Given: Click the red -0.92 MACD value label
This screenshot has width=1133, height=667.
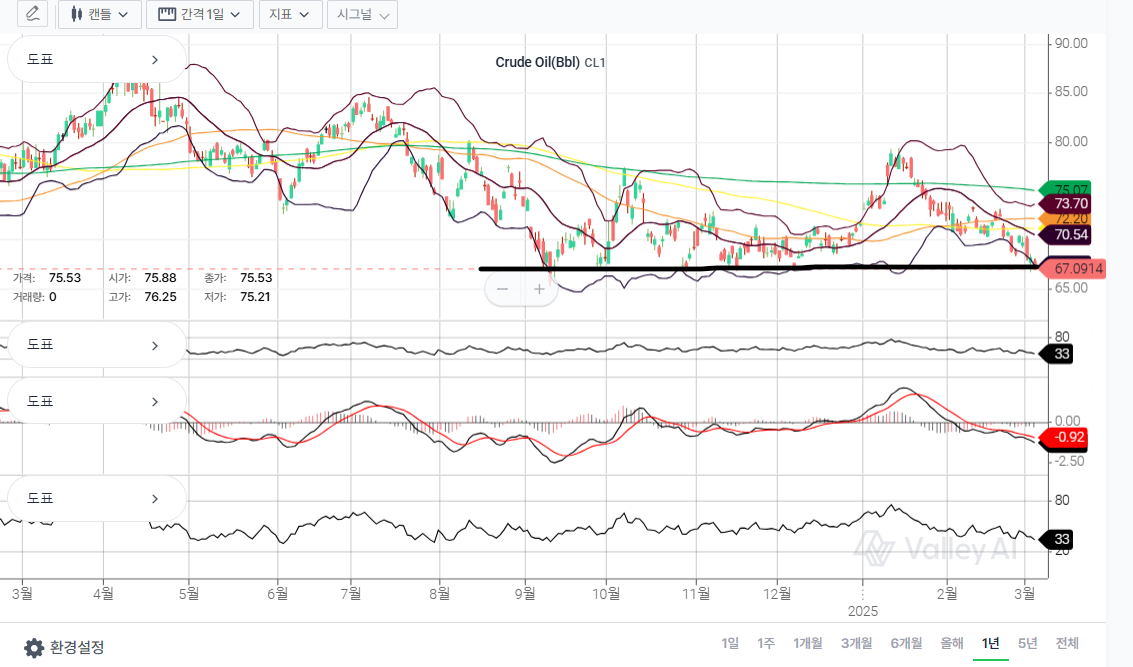Looking at the screenshot, I should coord(1069,437).
